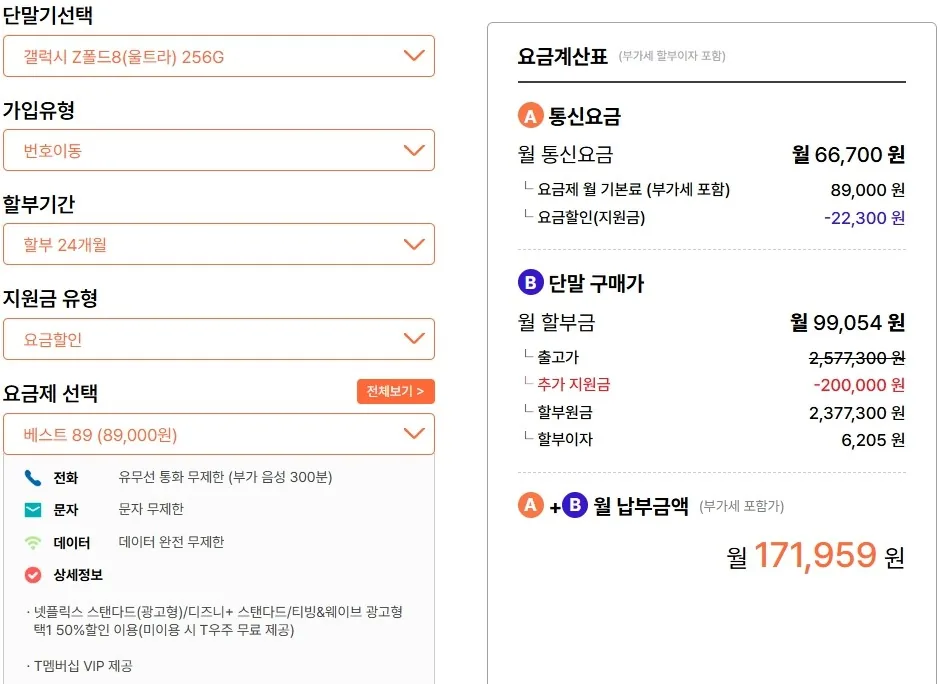Viewport: 940px width, 684px height.
Task: Click the orange A badge next to 통신요금
Action: pos(531,115)
